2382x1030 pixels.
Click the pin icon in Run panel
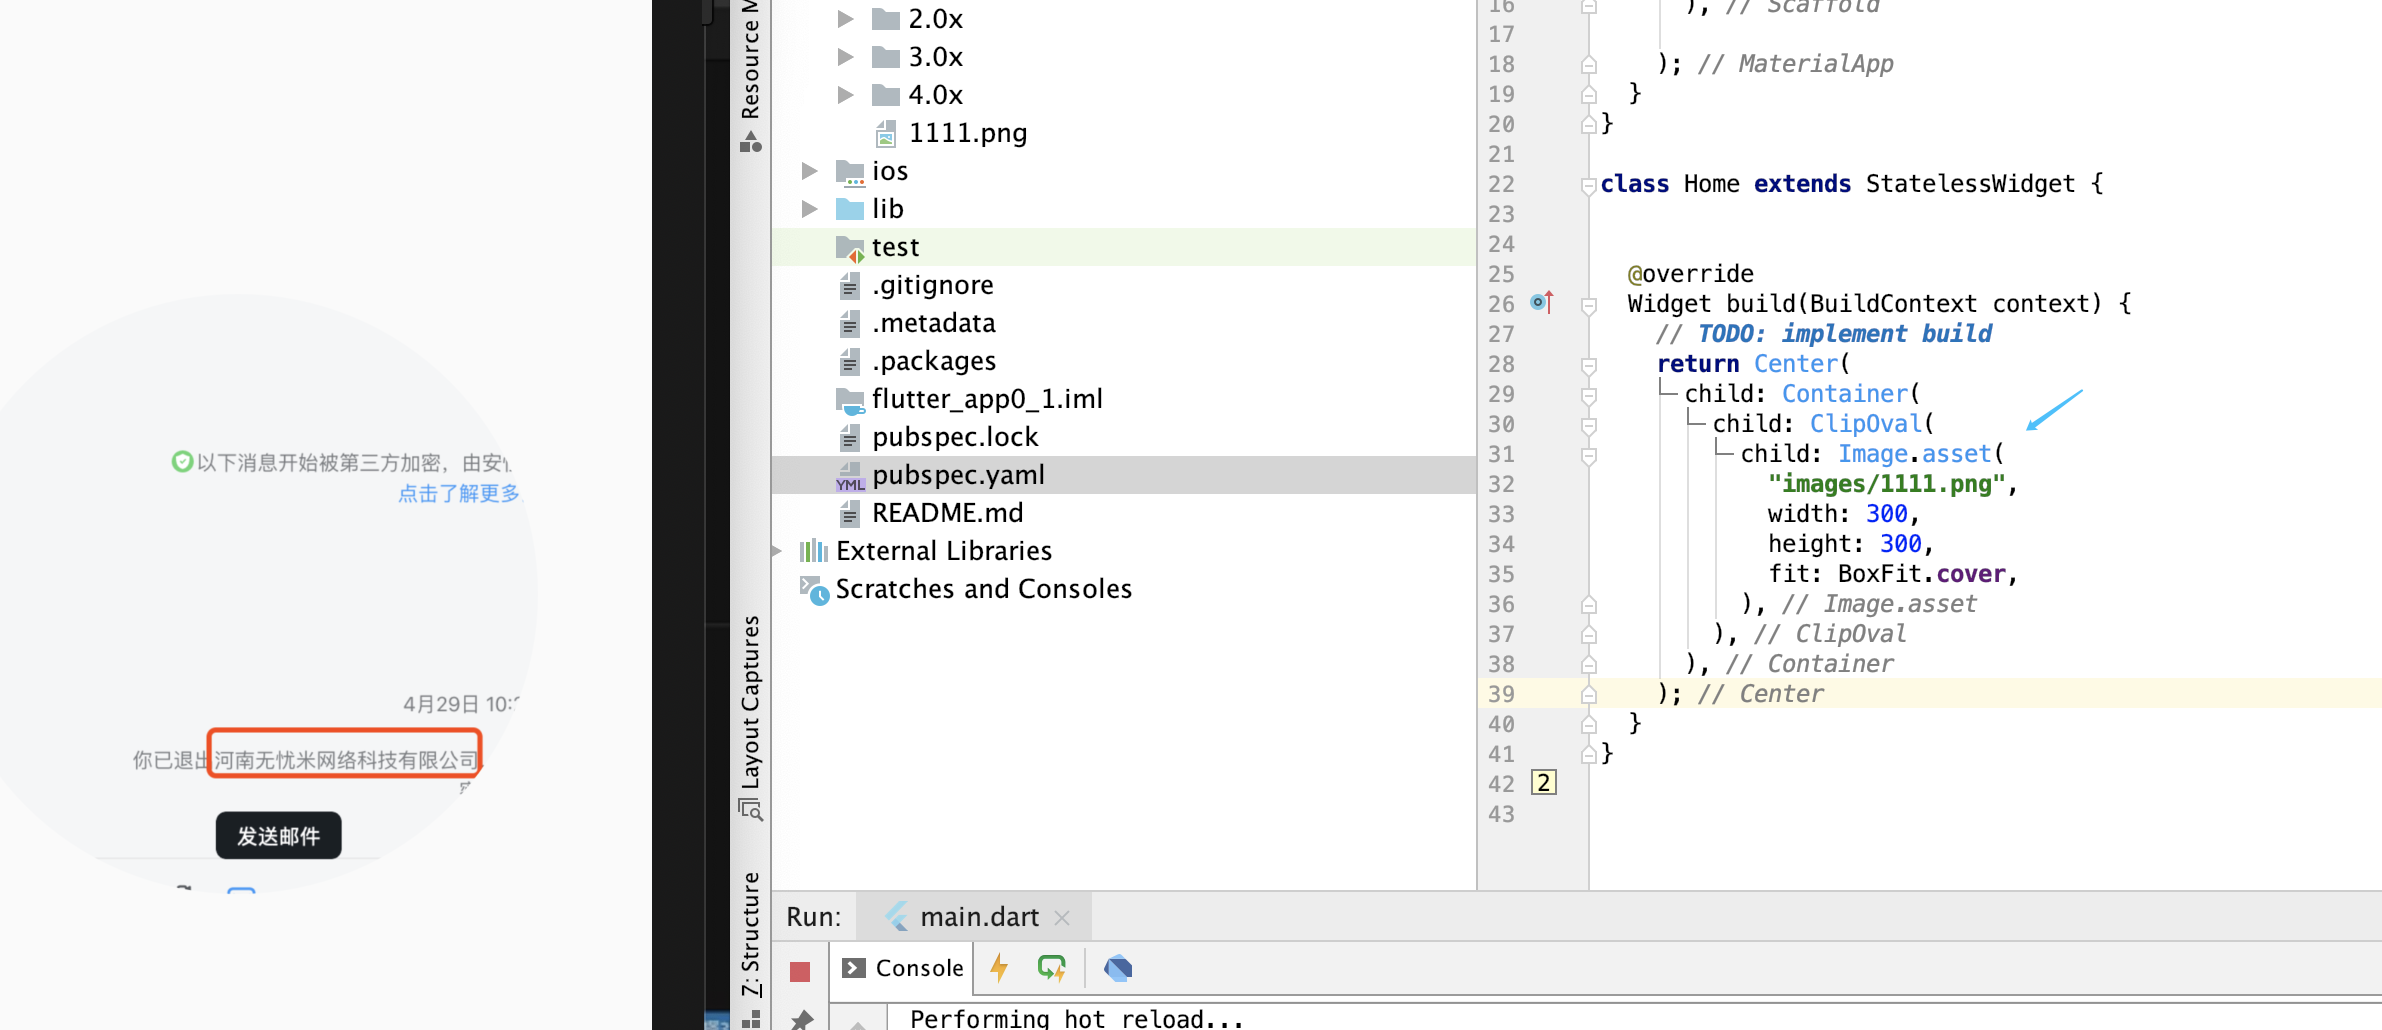801,1019
